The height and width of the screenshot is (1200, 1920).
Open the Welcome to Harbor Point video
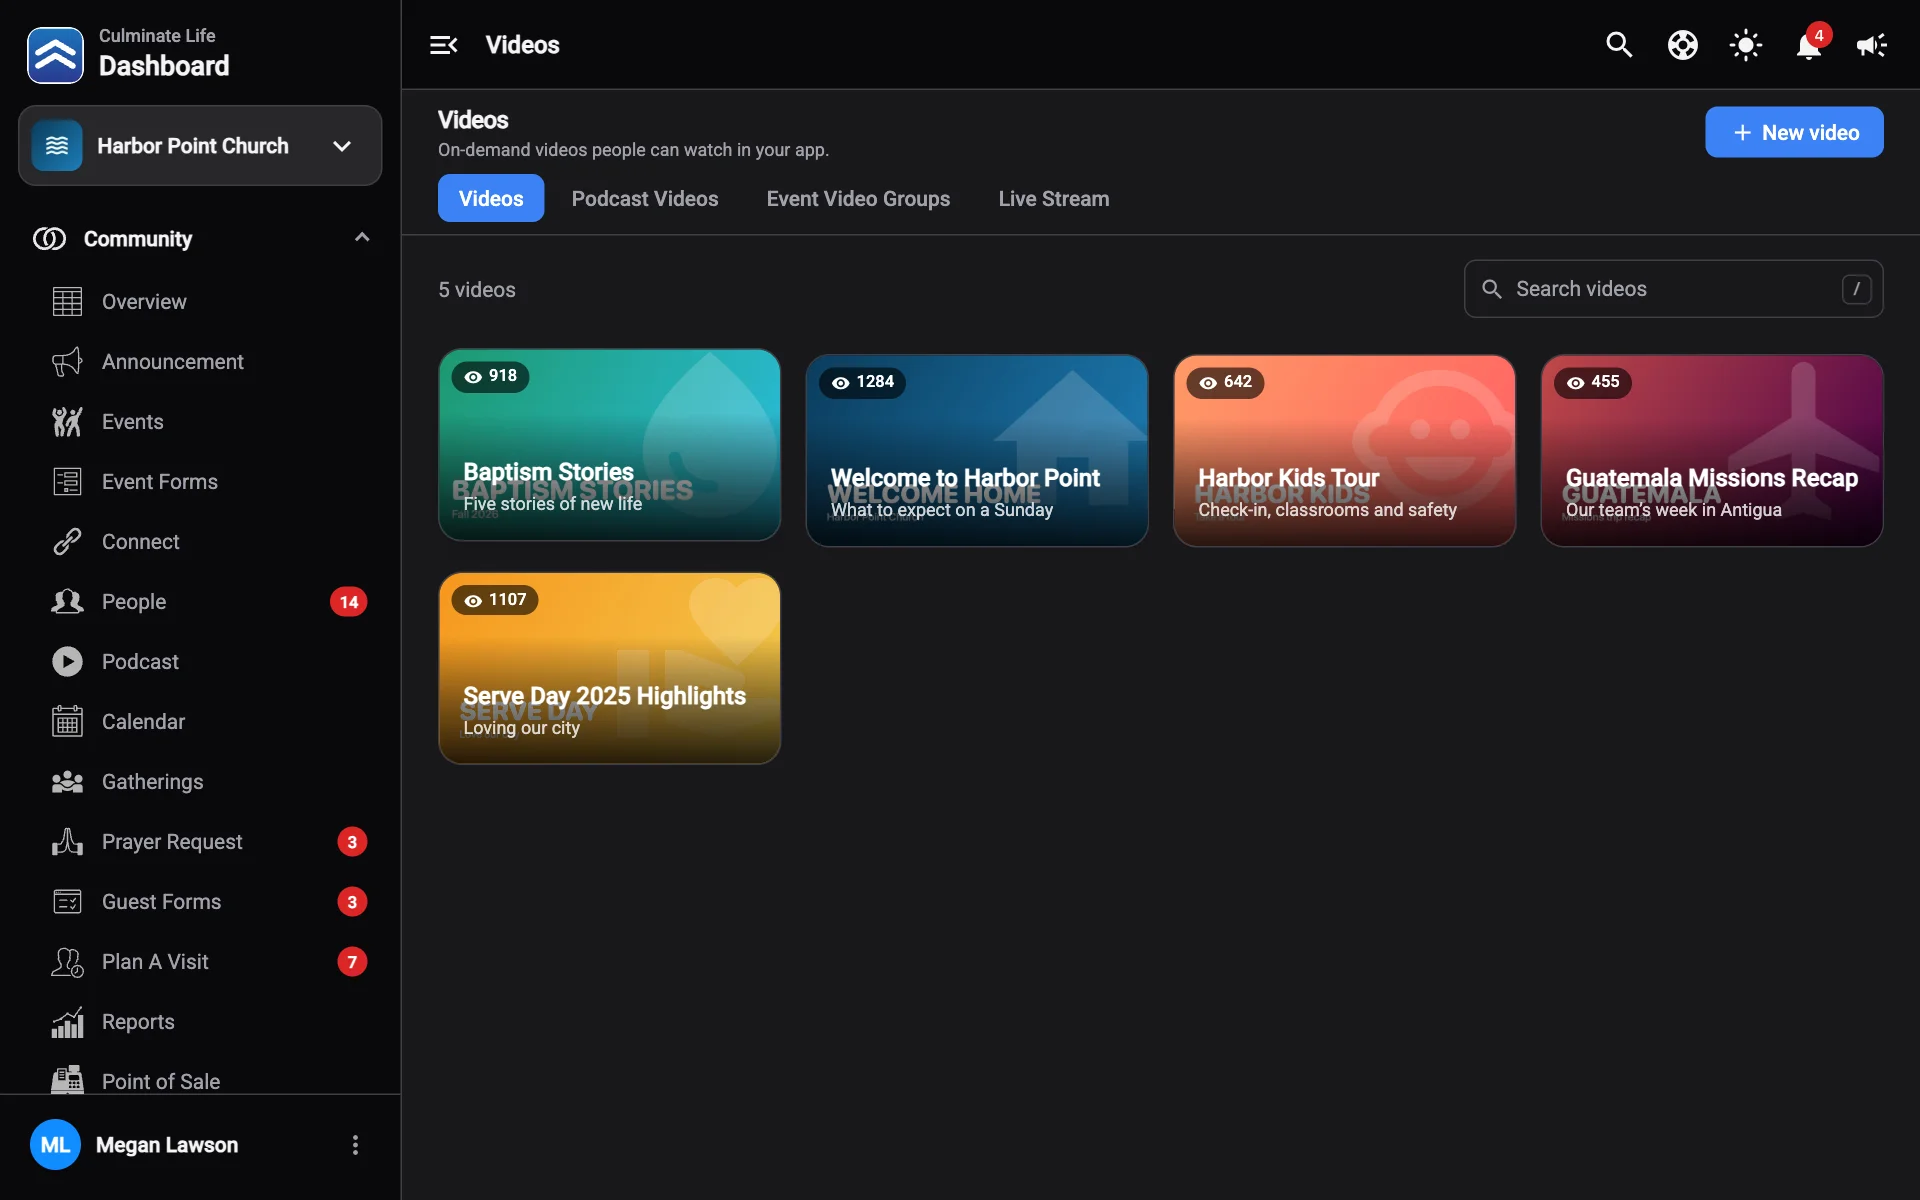click(x=977, y=450)
